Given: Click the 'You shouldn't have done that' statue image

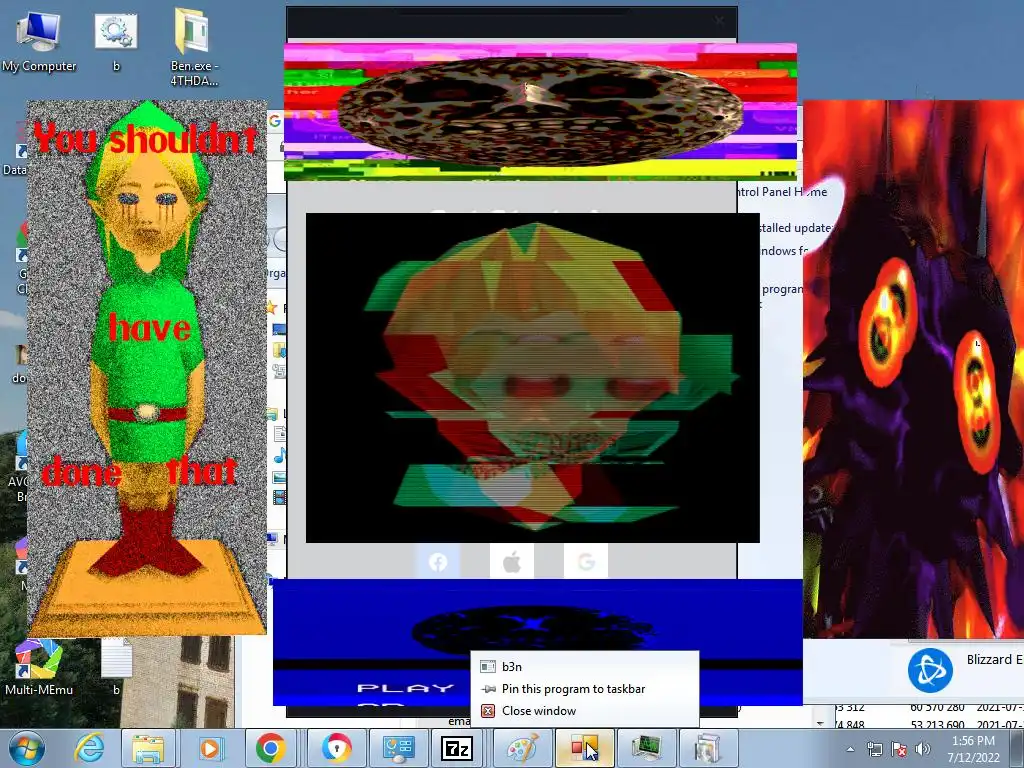Looking at the screenshot, I should (x=147, y=367).
